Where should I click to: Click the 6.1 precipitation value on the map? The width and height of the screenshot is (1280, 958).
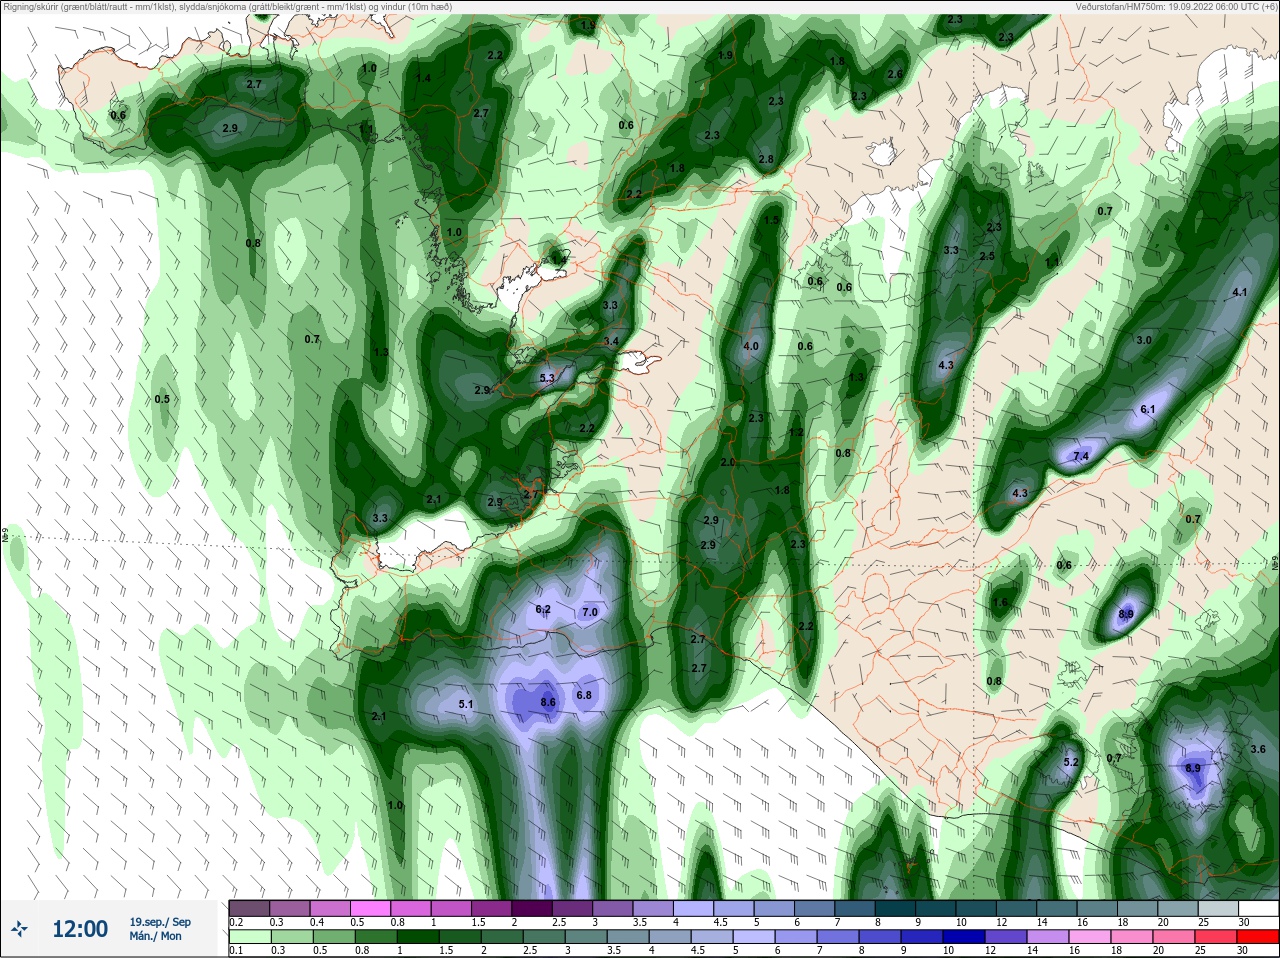click(1147, 410)
